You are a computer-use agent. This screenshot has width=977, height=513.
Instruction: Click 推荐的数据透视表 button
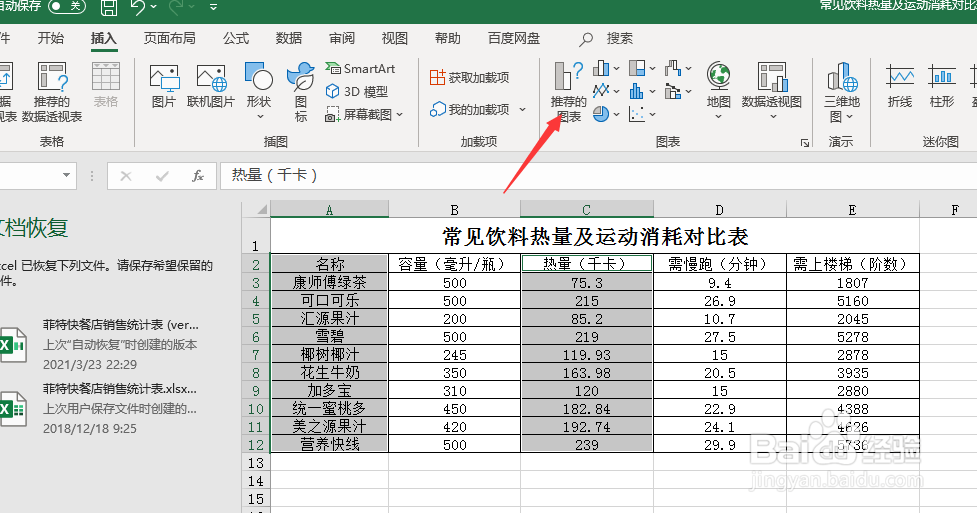tap(52, 92)
